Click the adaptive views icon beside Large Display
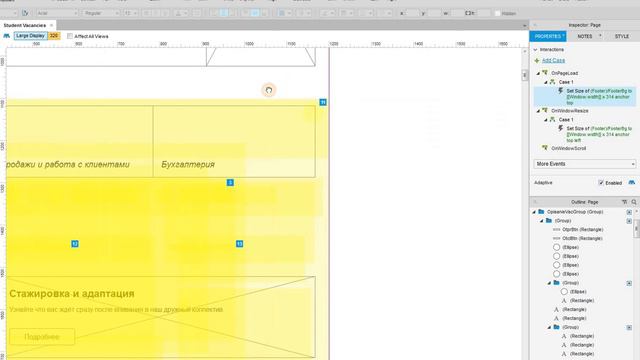The image size is (640, 360). coord(7,36)
